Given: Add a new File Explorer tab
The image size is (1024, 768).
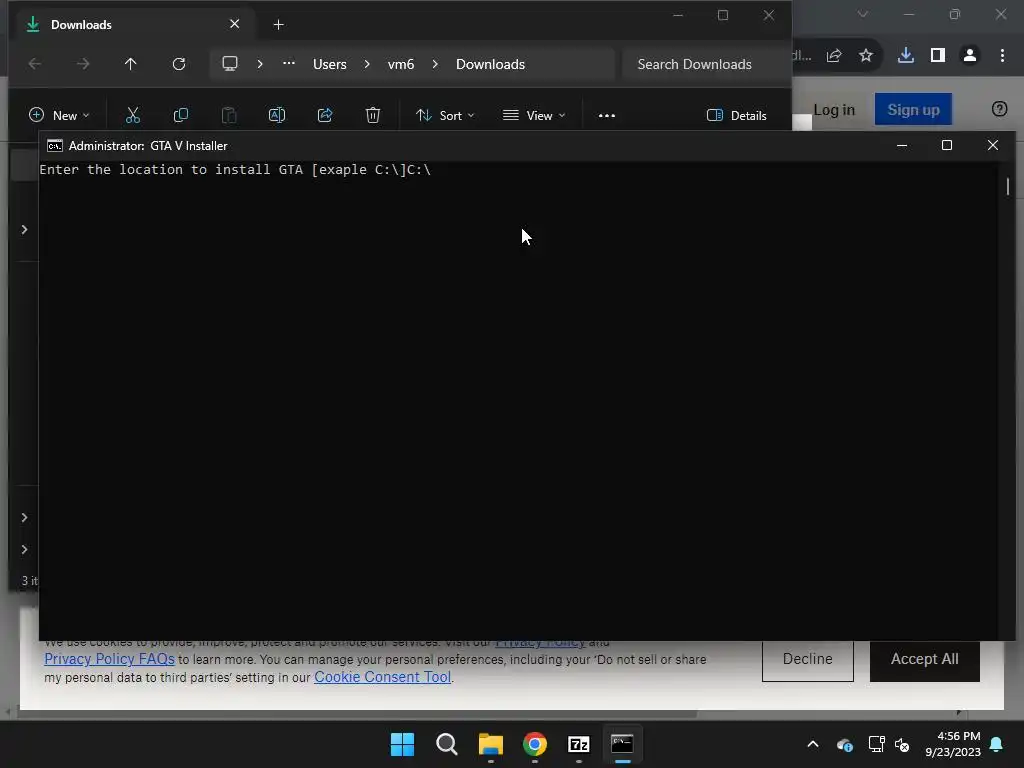Looking at the screenshot, I should click(x=278, y=25).
